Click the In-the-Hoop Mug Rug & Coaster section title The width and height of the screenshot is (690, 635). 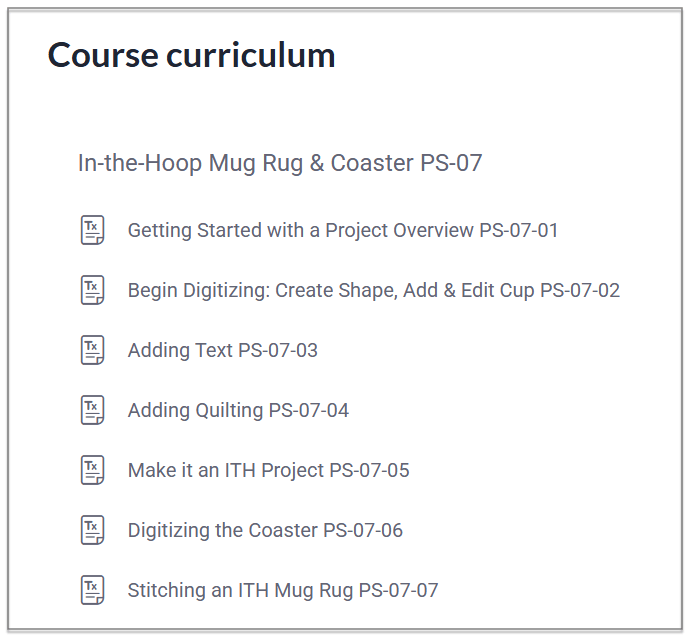pyautogui.click(x=280, y=163)
